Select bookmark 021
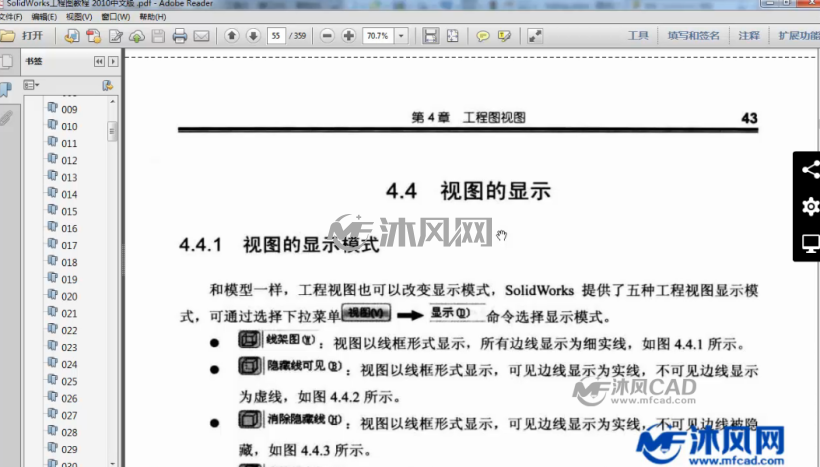This screenshot has height=467, width=820. click(69, 313)
